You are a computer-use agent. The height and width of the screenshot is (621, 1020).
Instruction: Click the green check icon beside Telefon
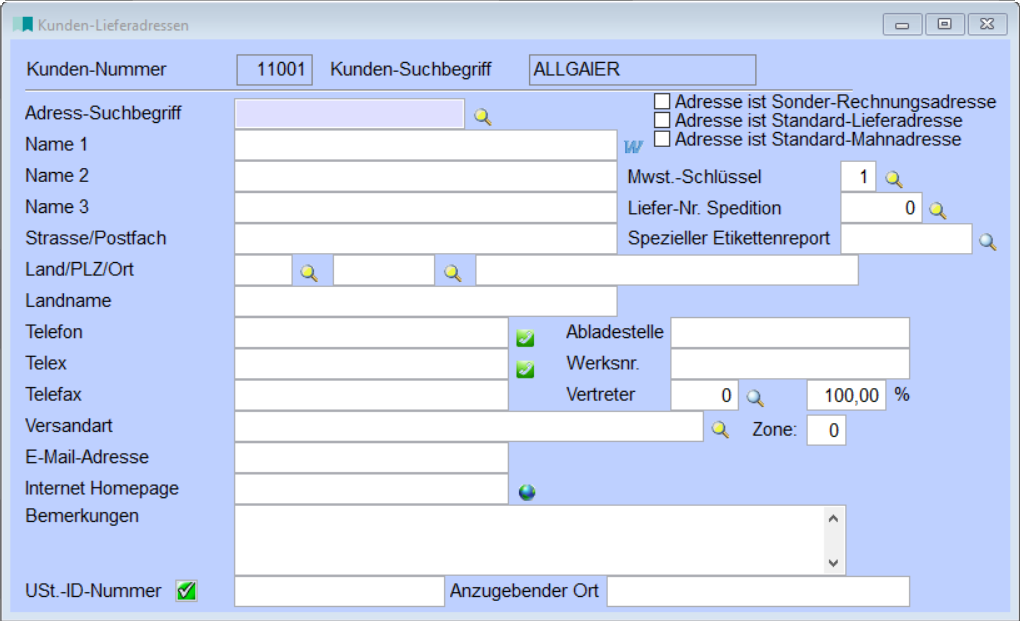click(x=524, y=338)
